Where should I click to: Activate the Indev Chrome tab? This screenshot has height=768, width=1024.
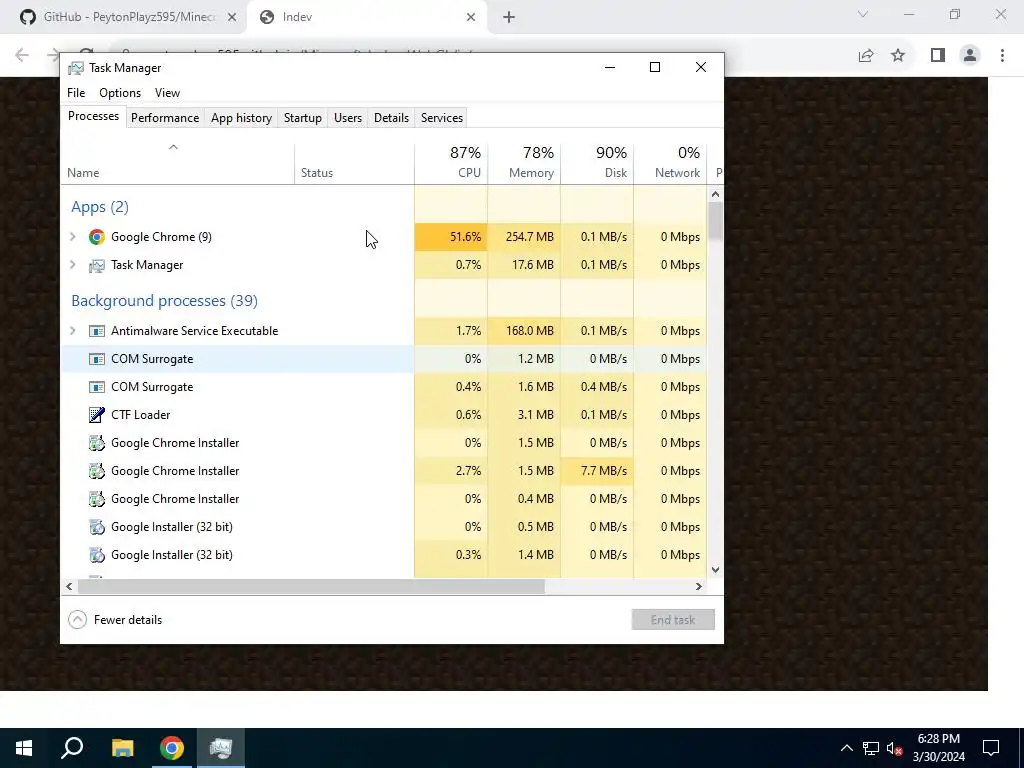pyautogui.click(x=366, y=18)
